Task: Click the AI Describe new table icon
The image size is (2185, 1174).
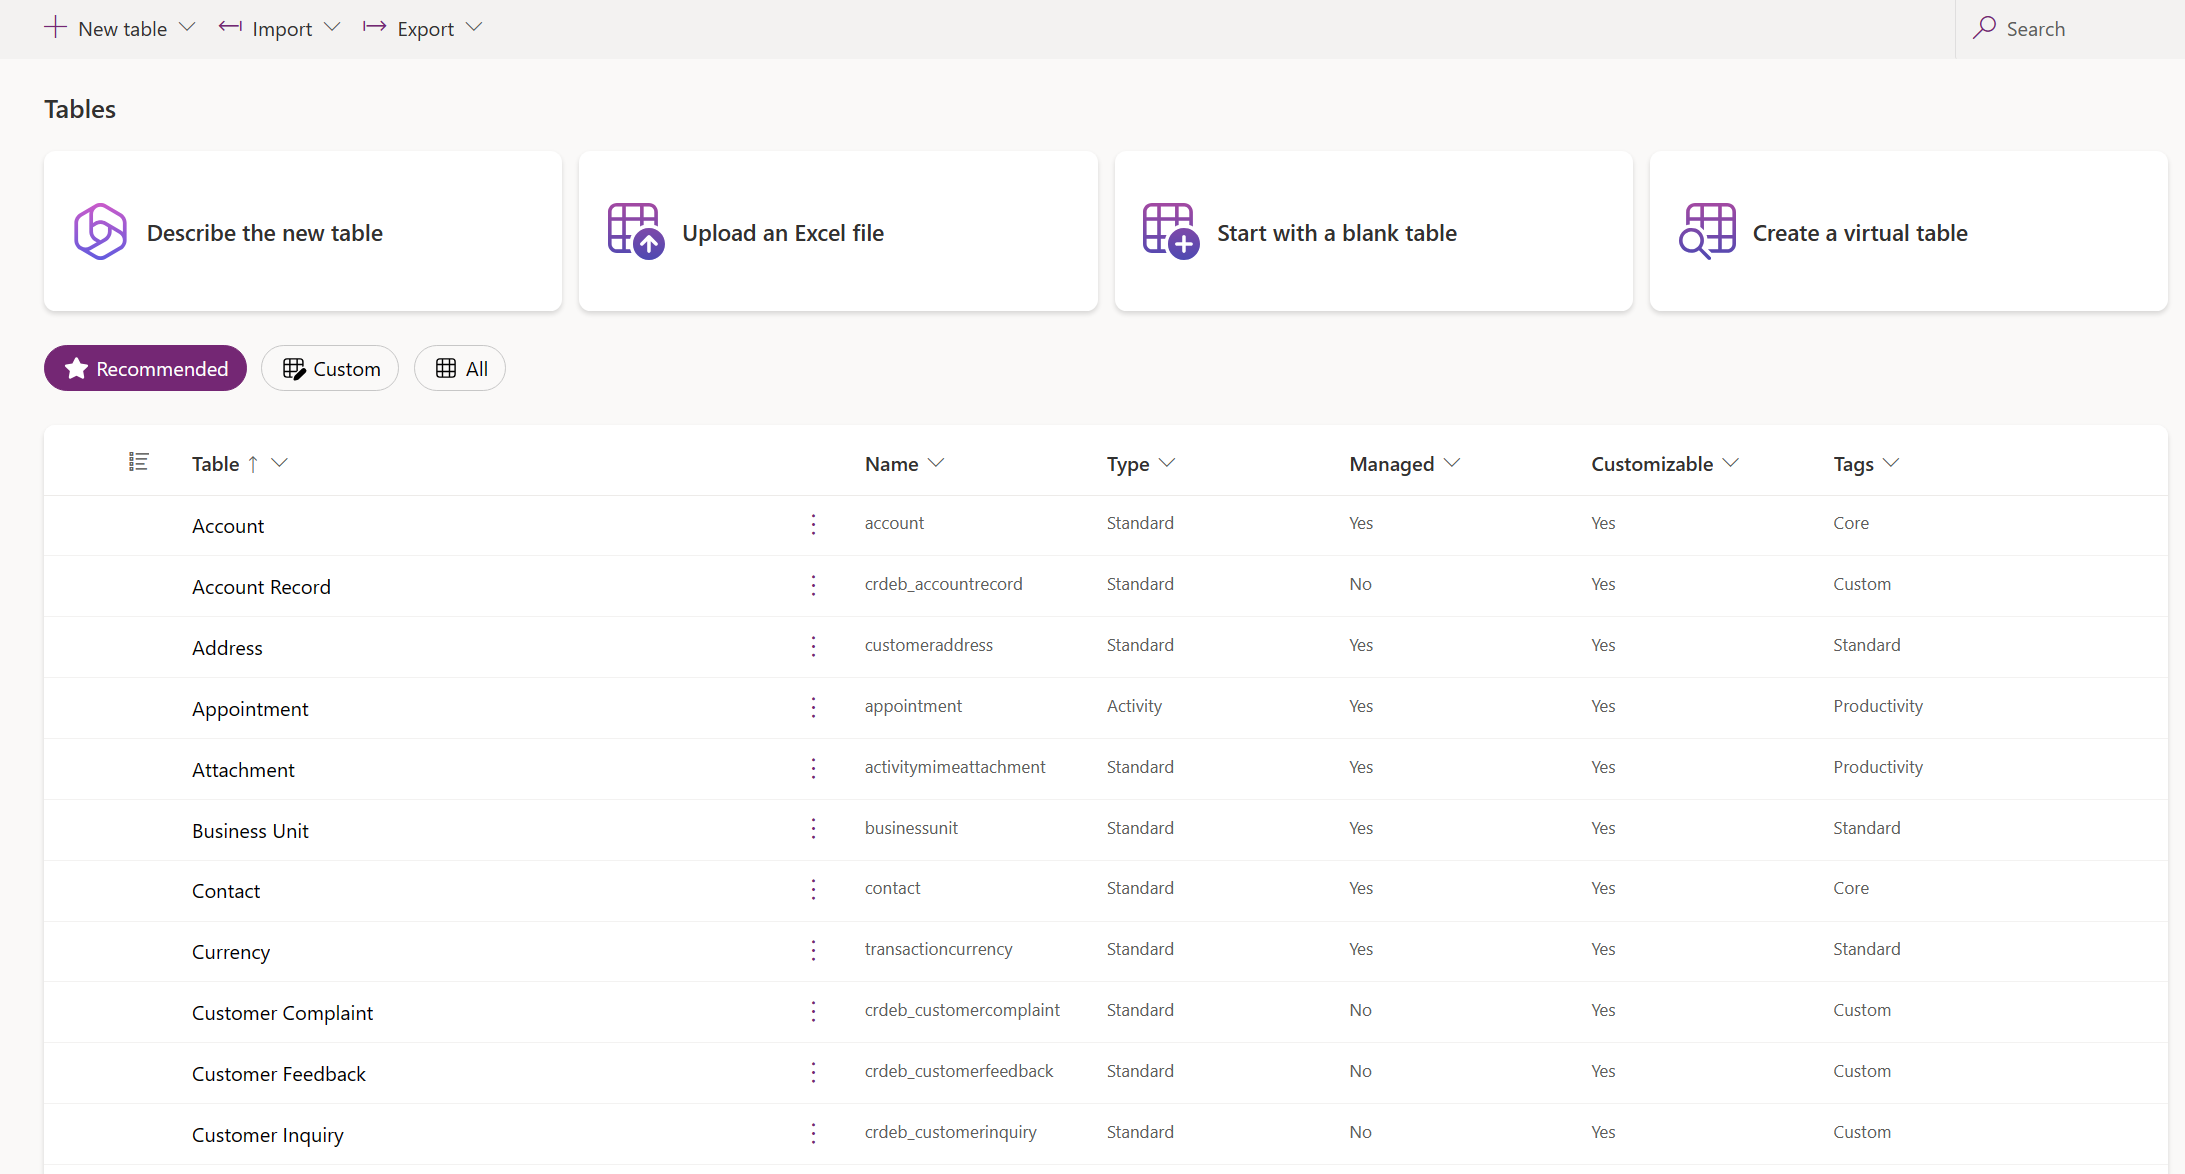Action: pos(97,231)
